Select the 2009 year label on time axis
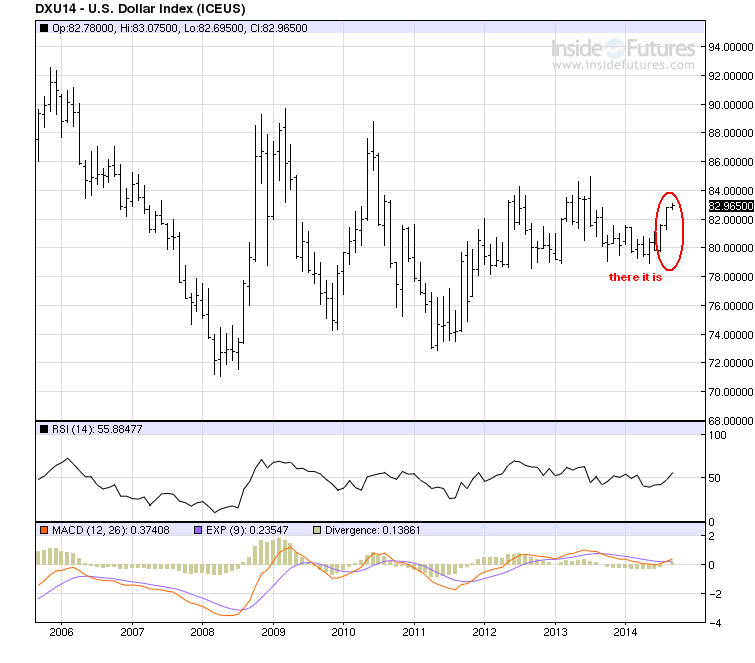The image size is (755, 663). click(x=273, y=632)
